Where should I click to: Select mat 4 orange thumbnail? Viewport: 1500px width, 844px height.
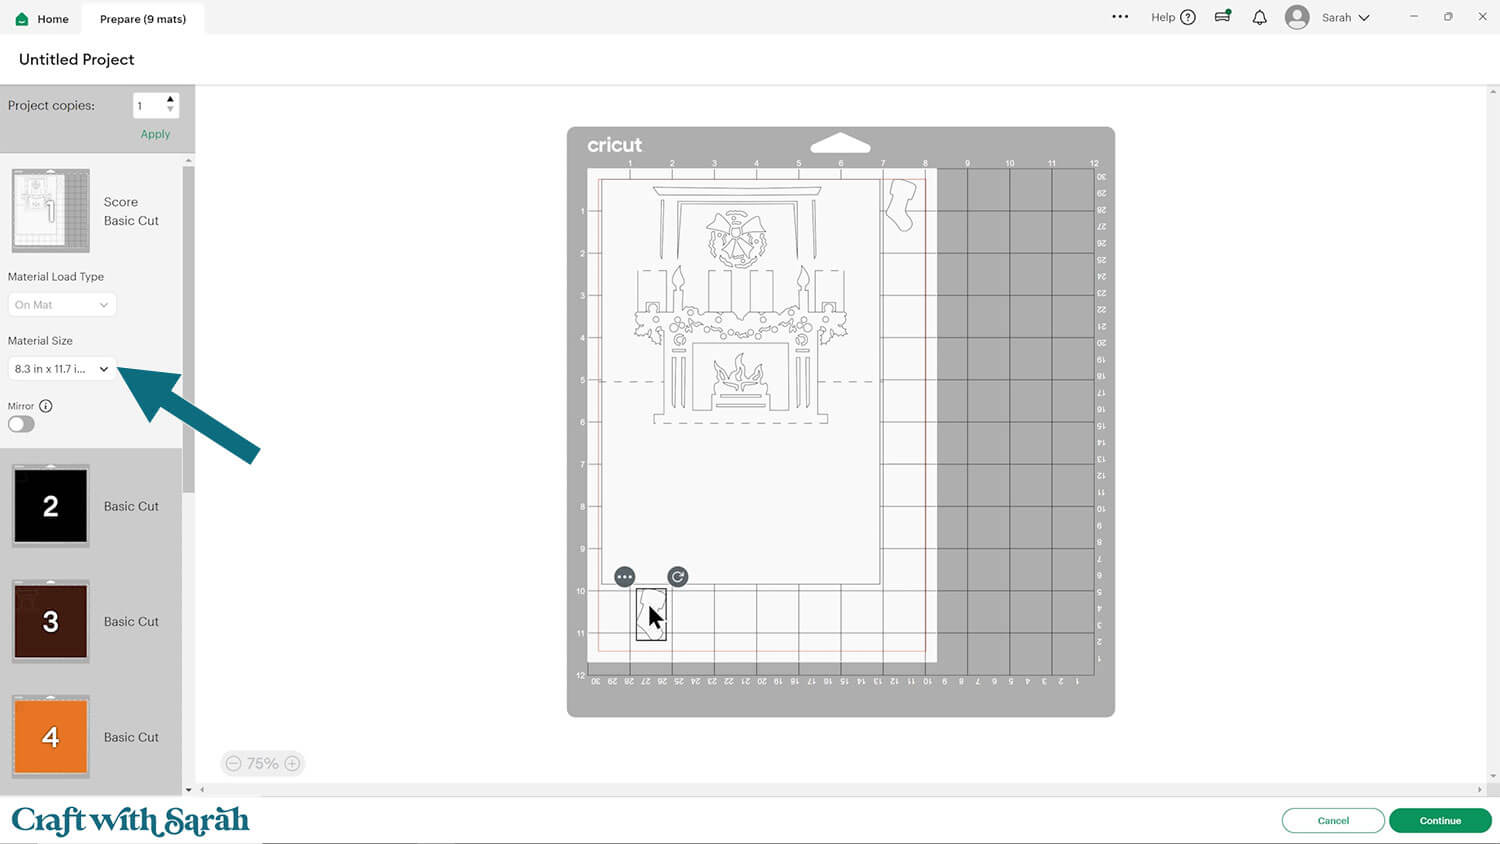pos(50,737)
